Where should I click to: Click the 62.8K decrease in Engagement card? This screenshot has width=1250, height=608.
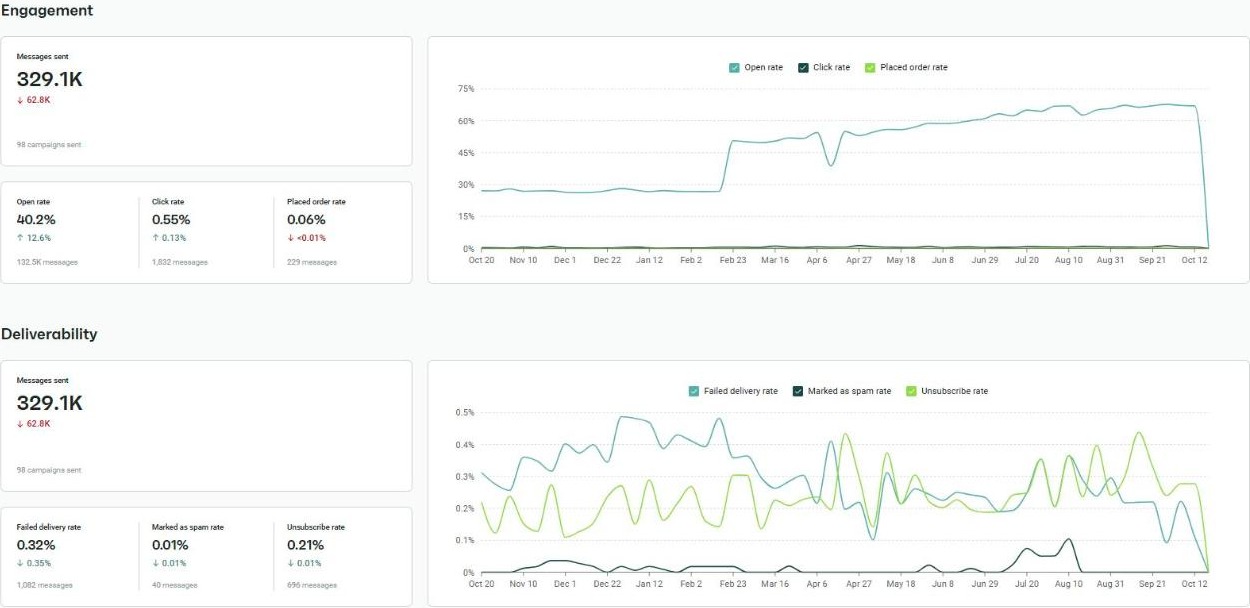point(34,100)
